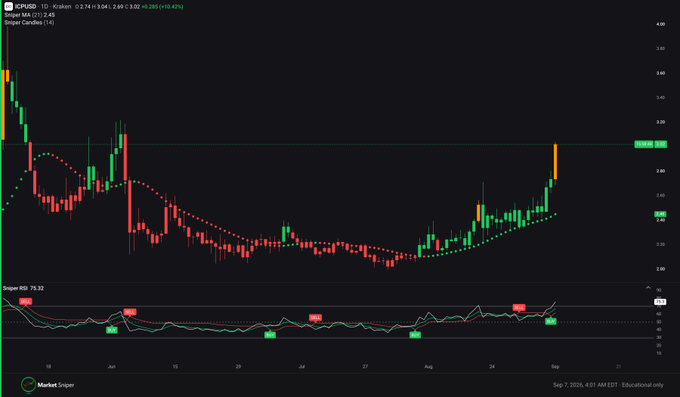Click the C 3.02 close value
Screen dimensions: 680x397
pyautogui.click(x=131, y=7)
